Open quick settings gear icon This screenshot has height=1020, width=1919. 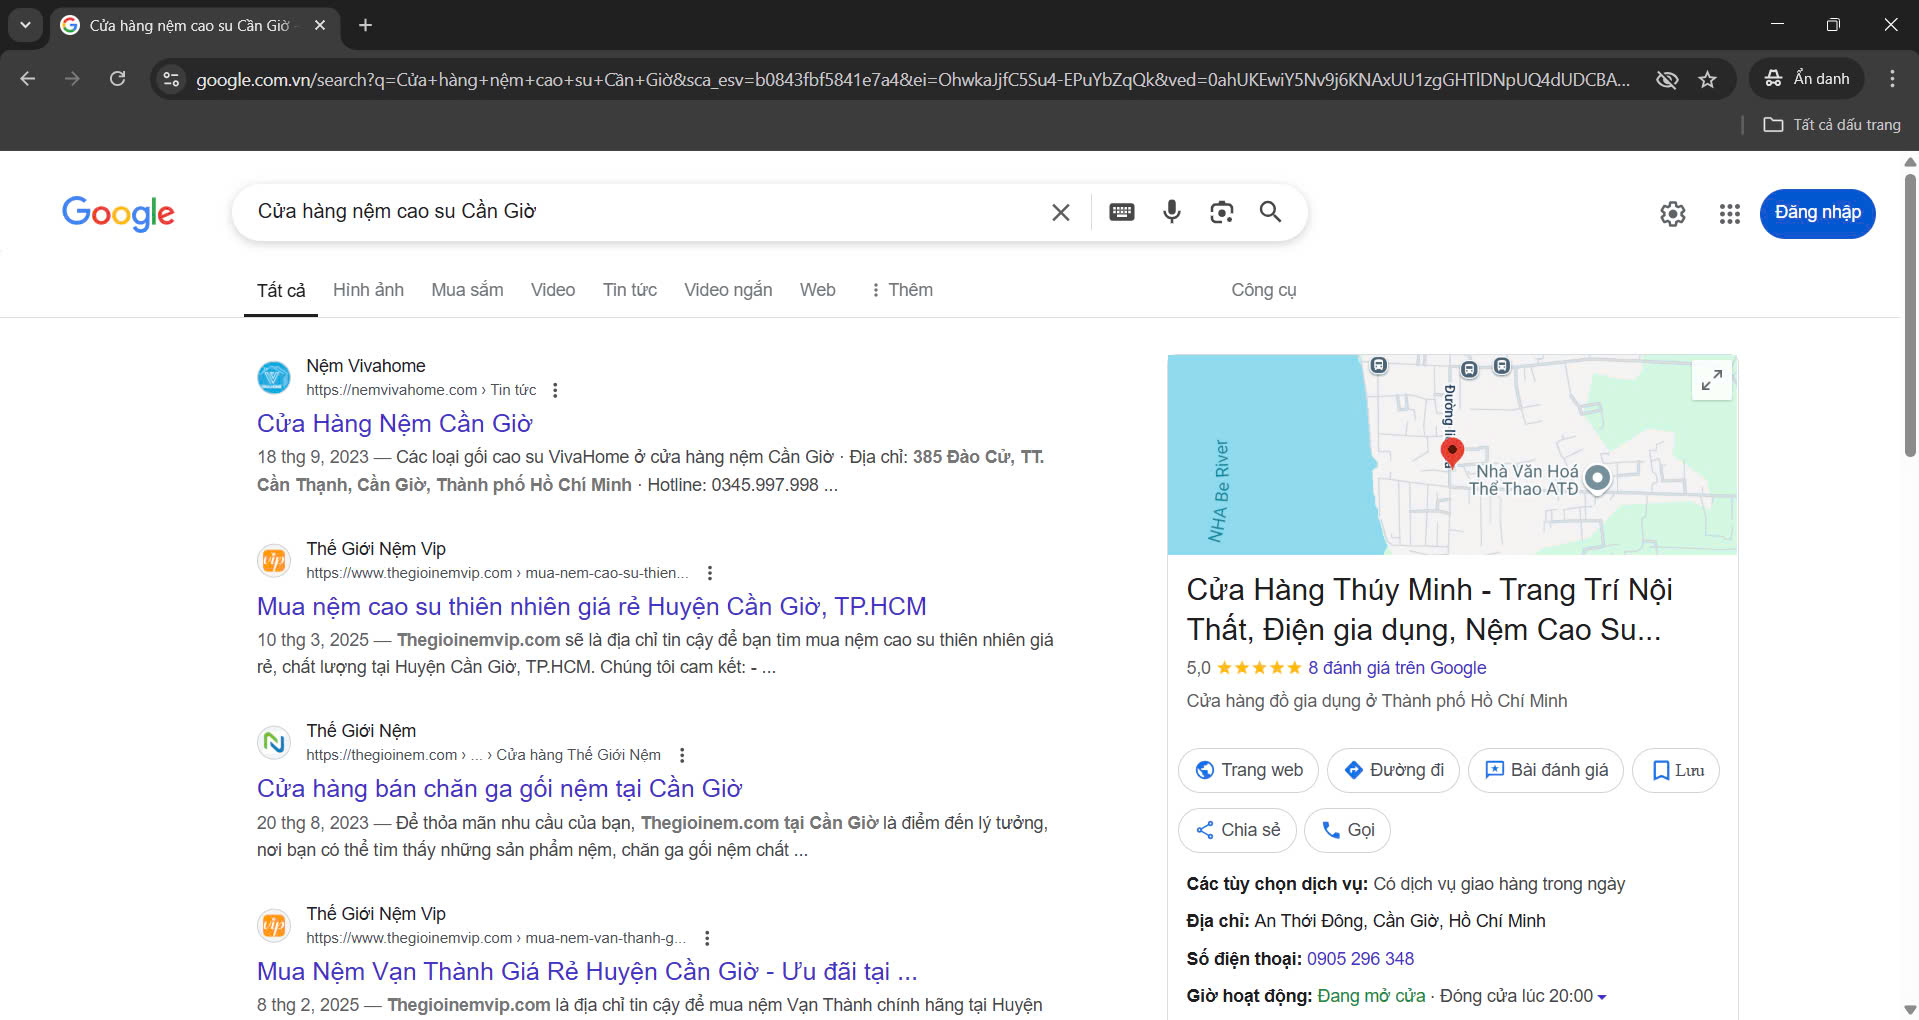(x=1673, y=213)
